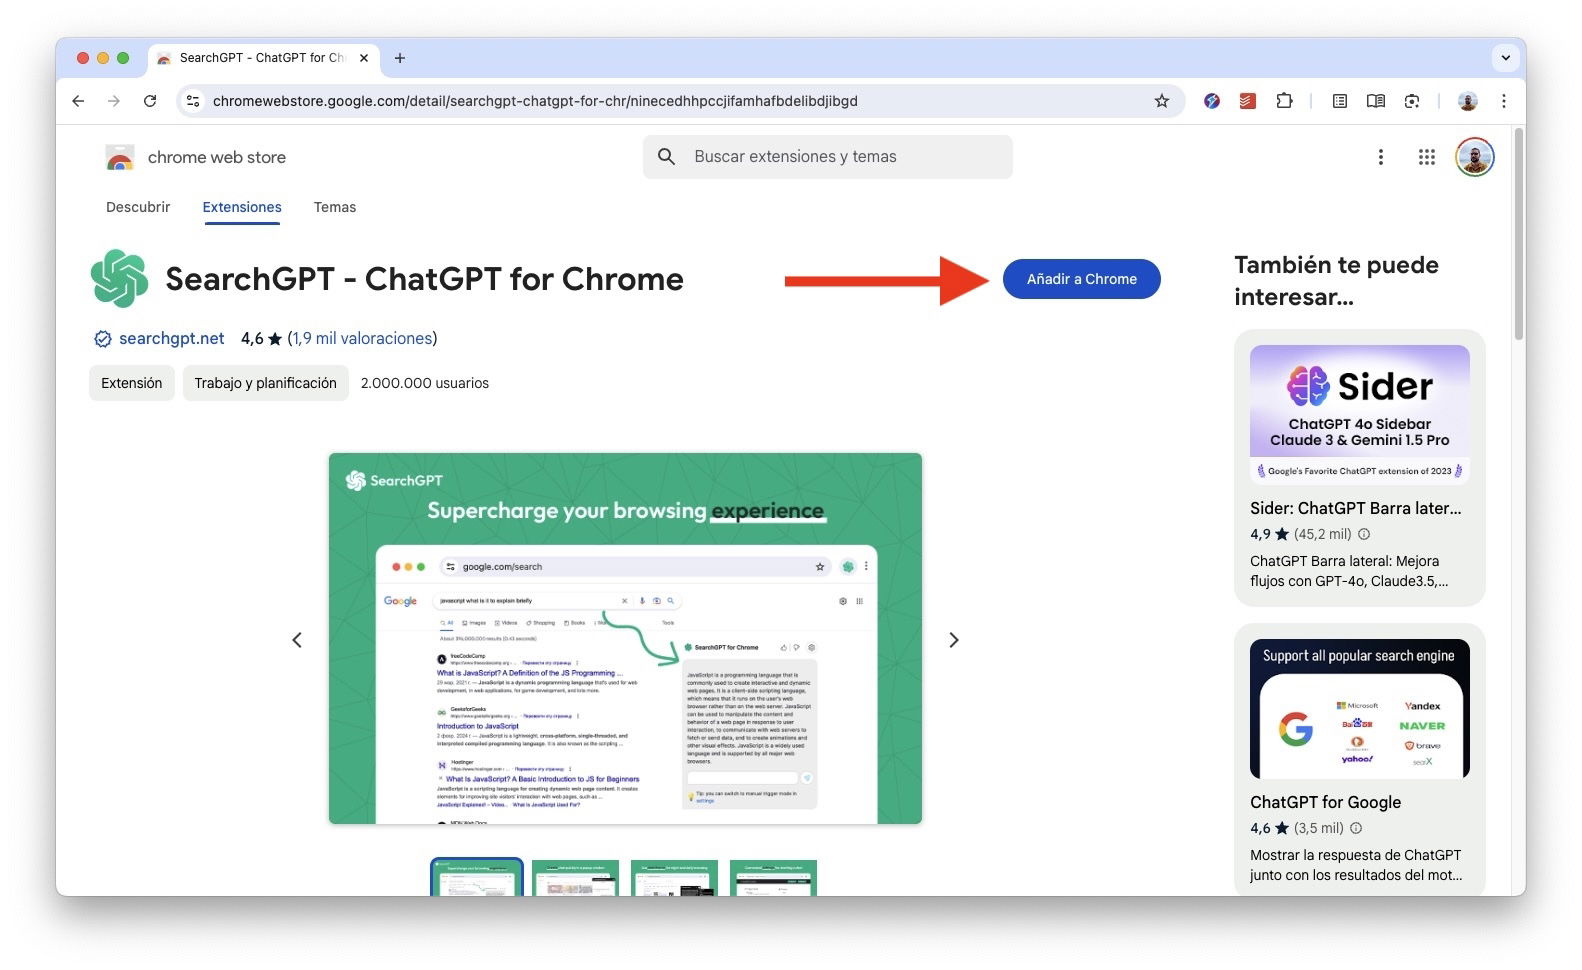
Task: Open the Google account avatar on page
Action: pyautogui.click(x=1475, y=157)
